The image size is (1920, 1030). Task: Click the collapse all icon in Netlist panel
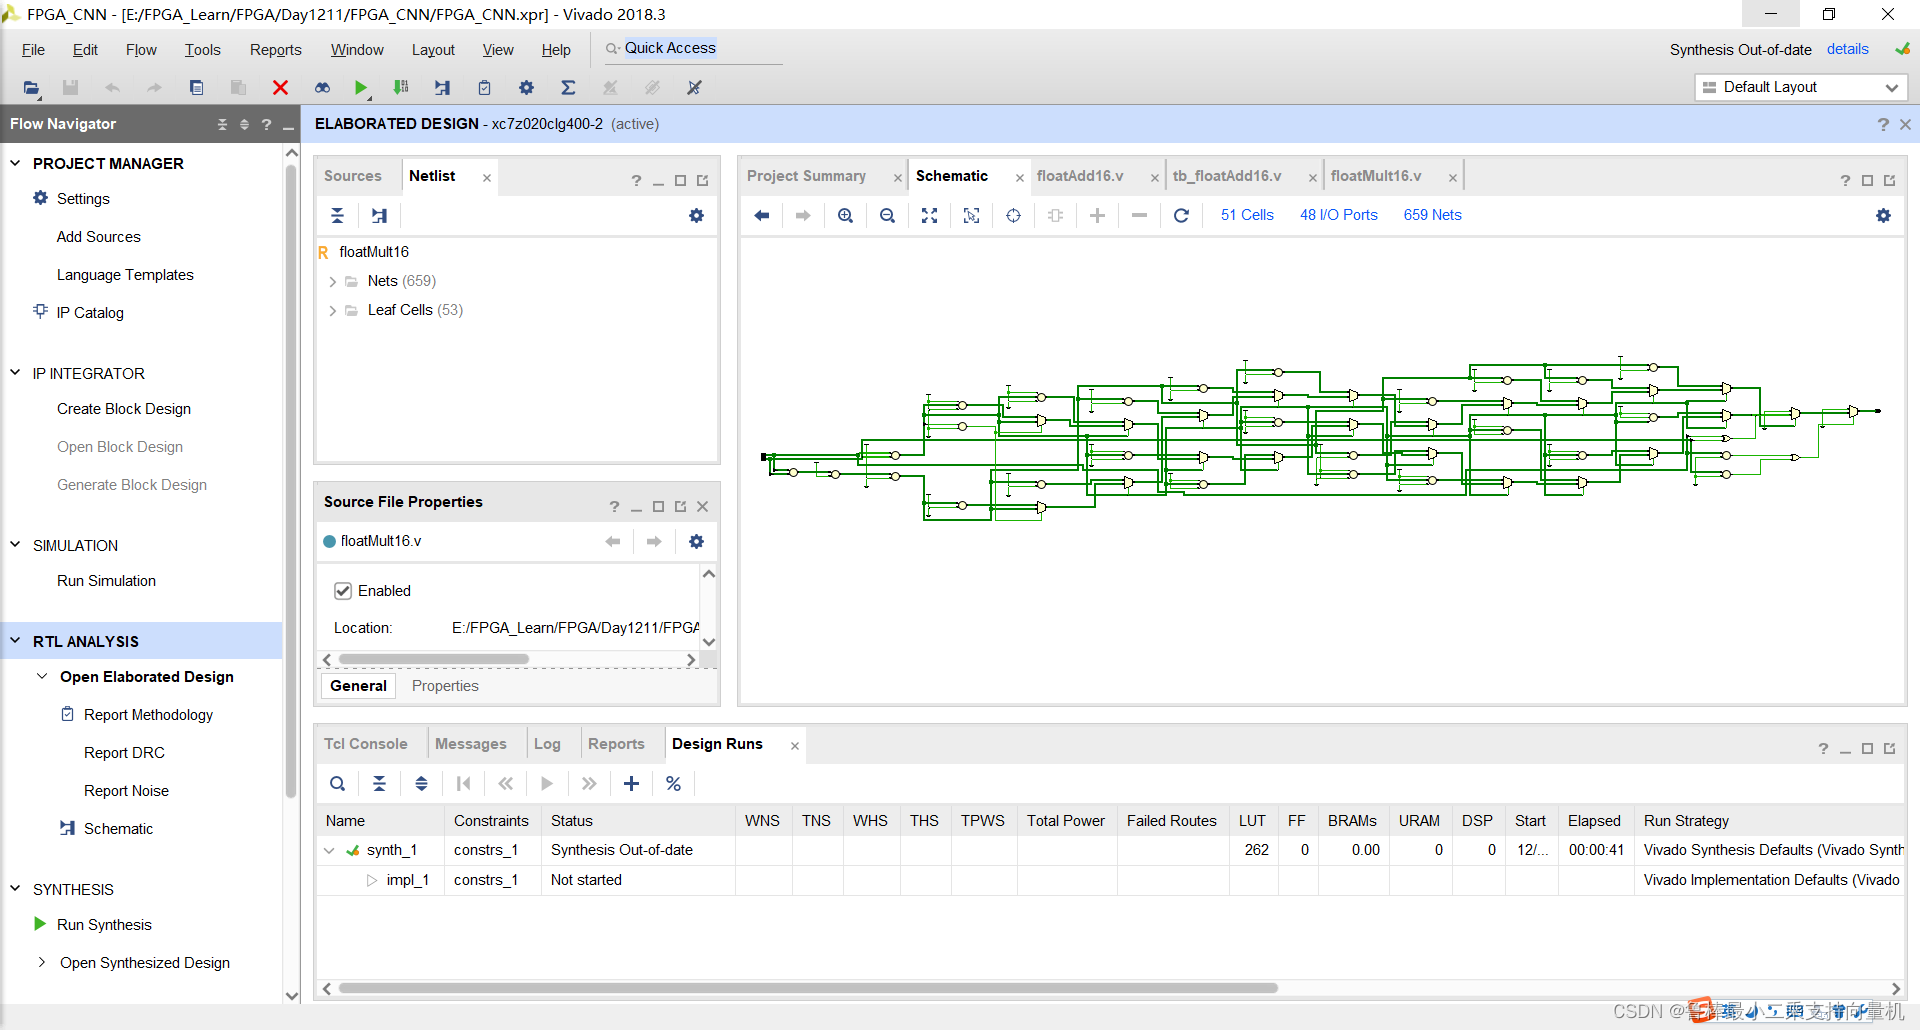click(337, 215)
